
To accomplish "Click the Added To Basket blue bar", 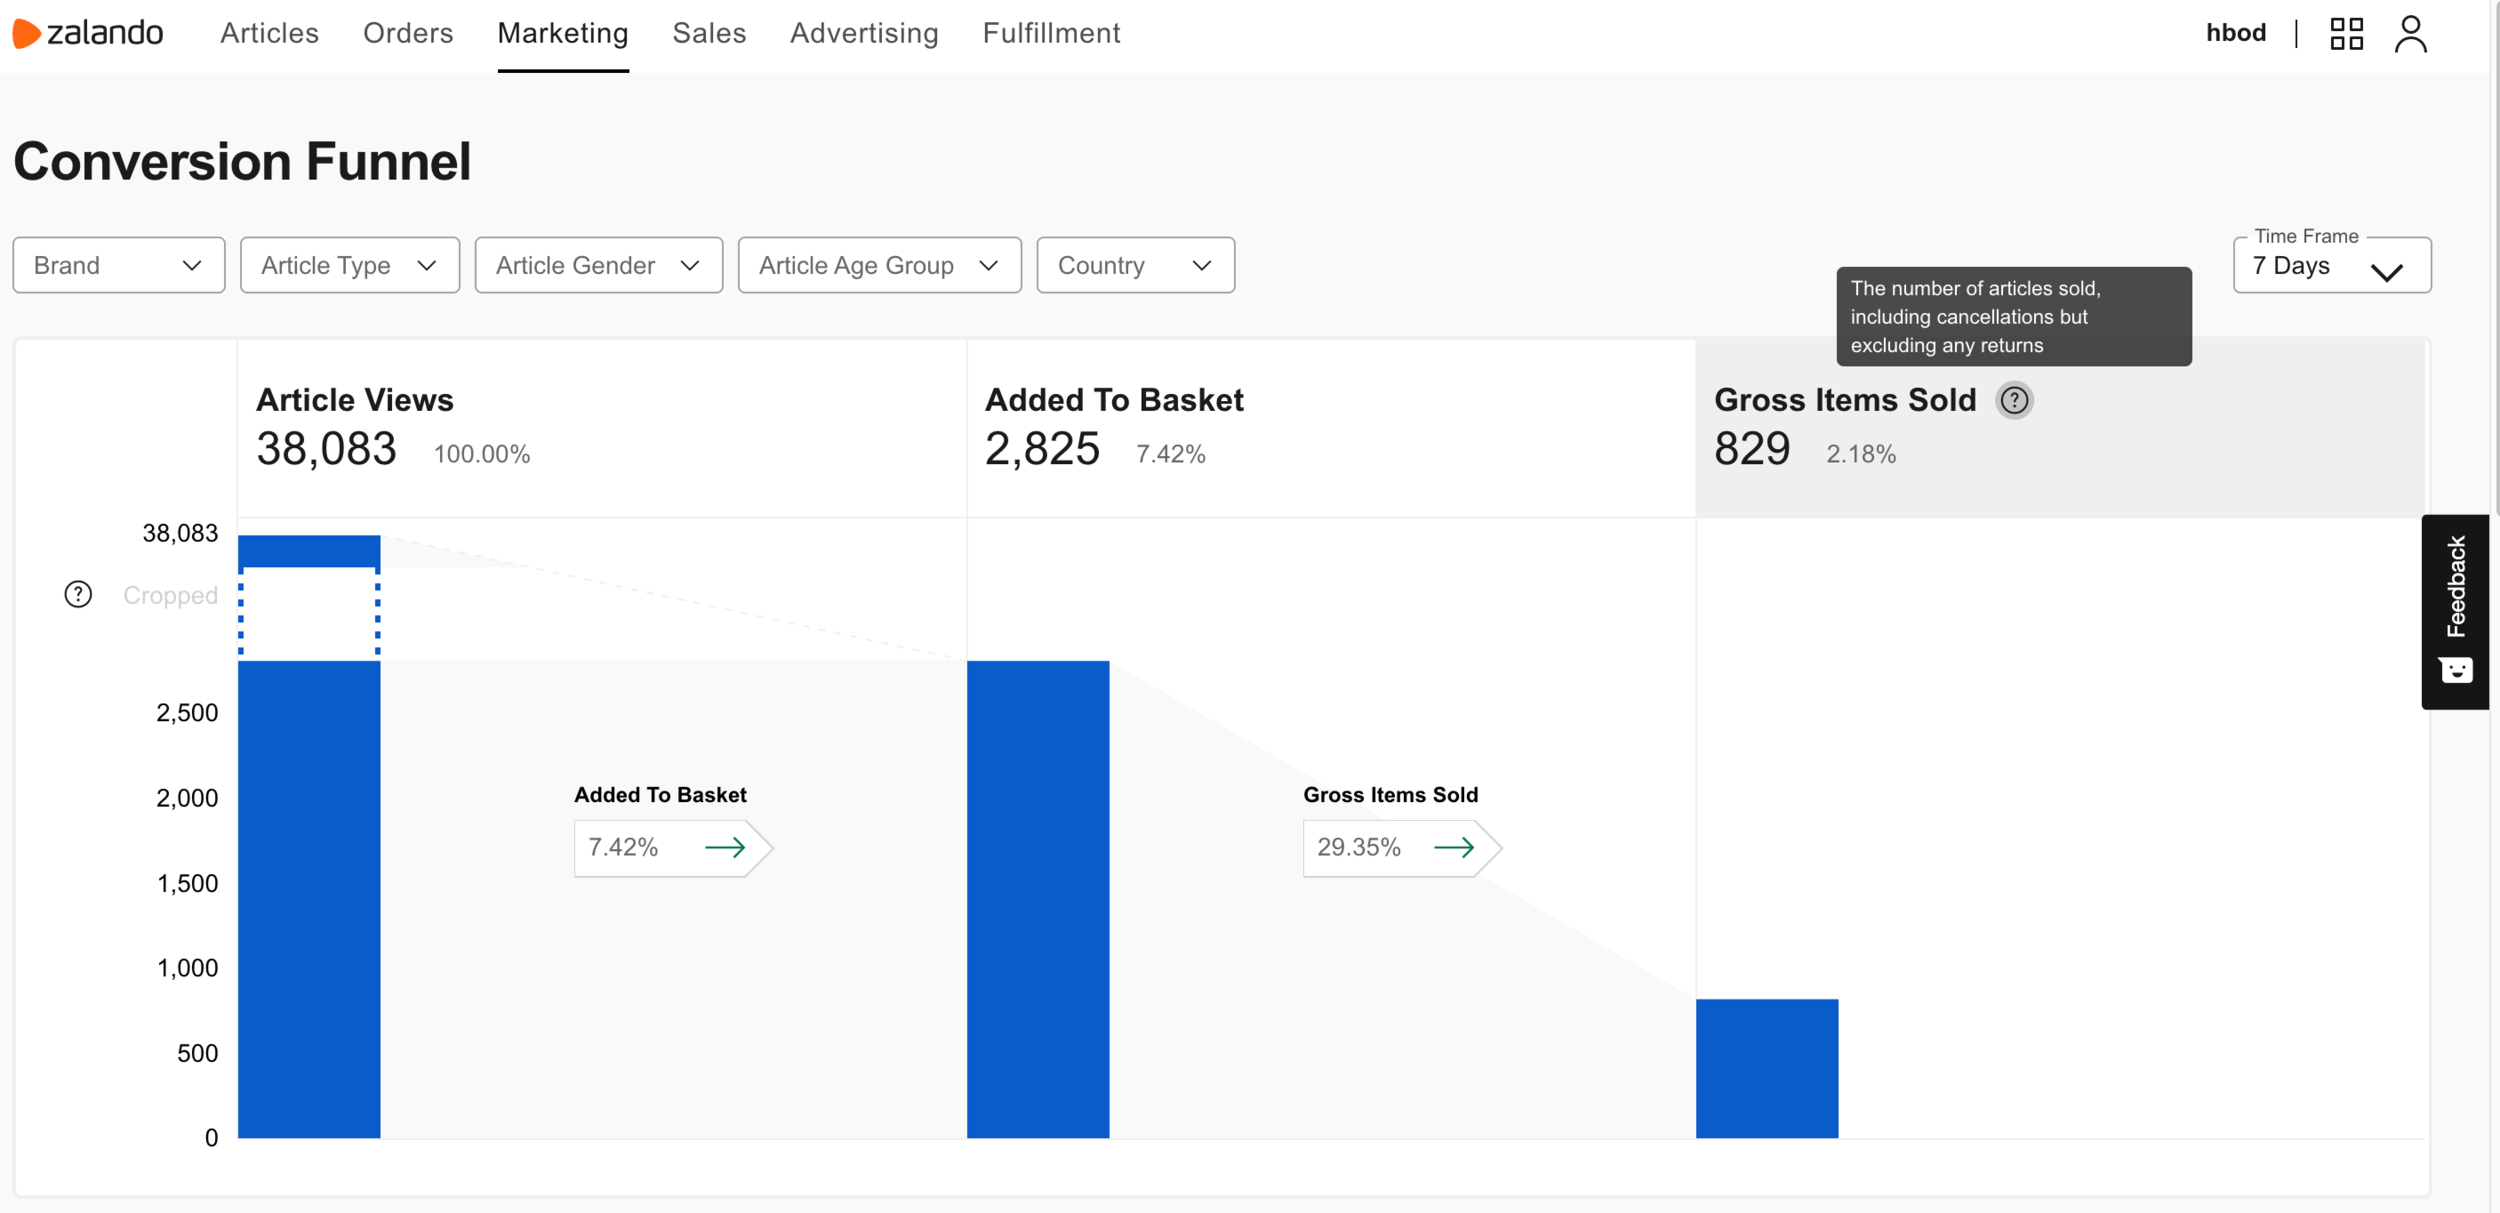I will (1038, 899).
